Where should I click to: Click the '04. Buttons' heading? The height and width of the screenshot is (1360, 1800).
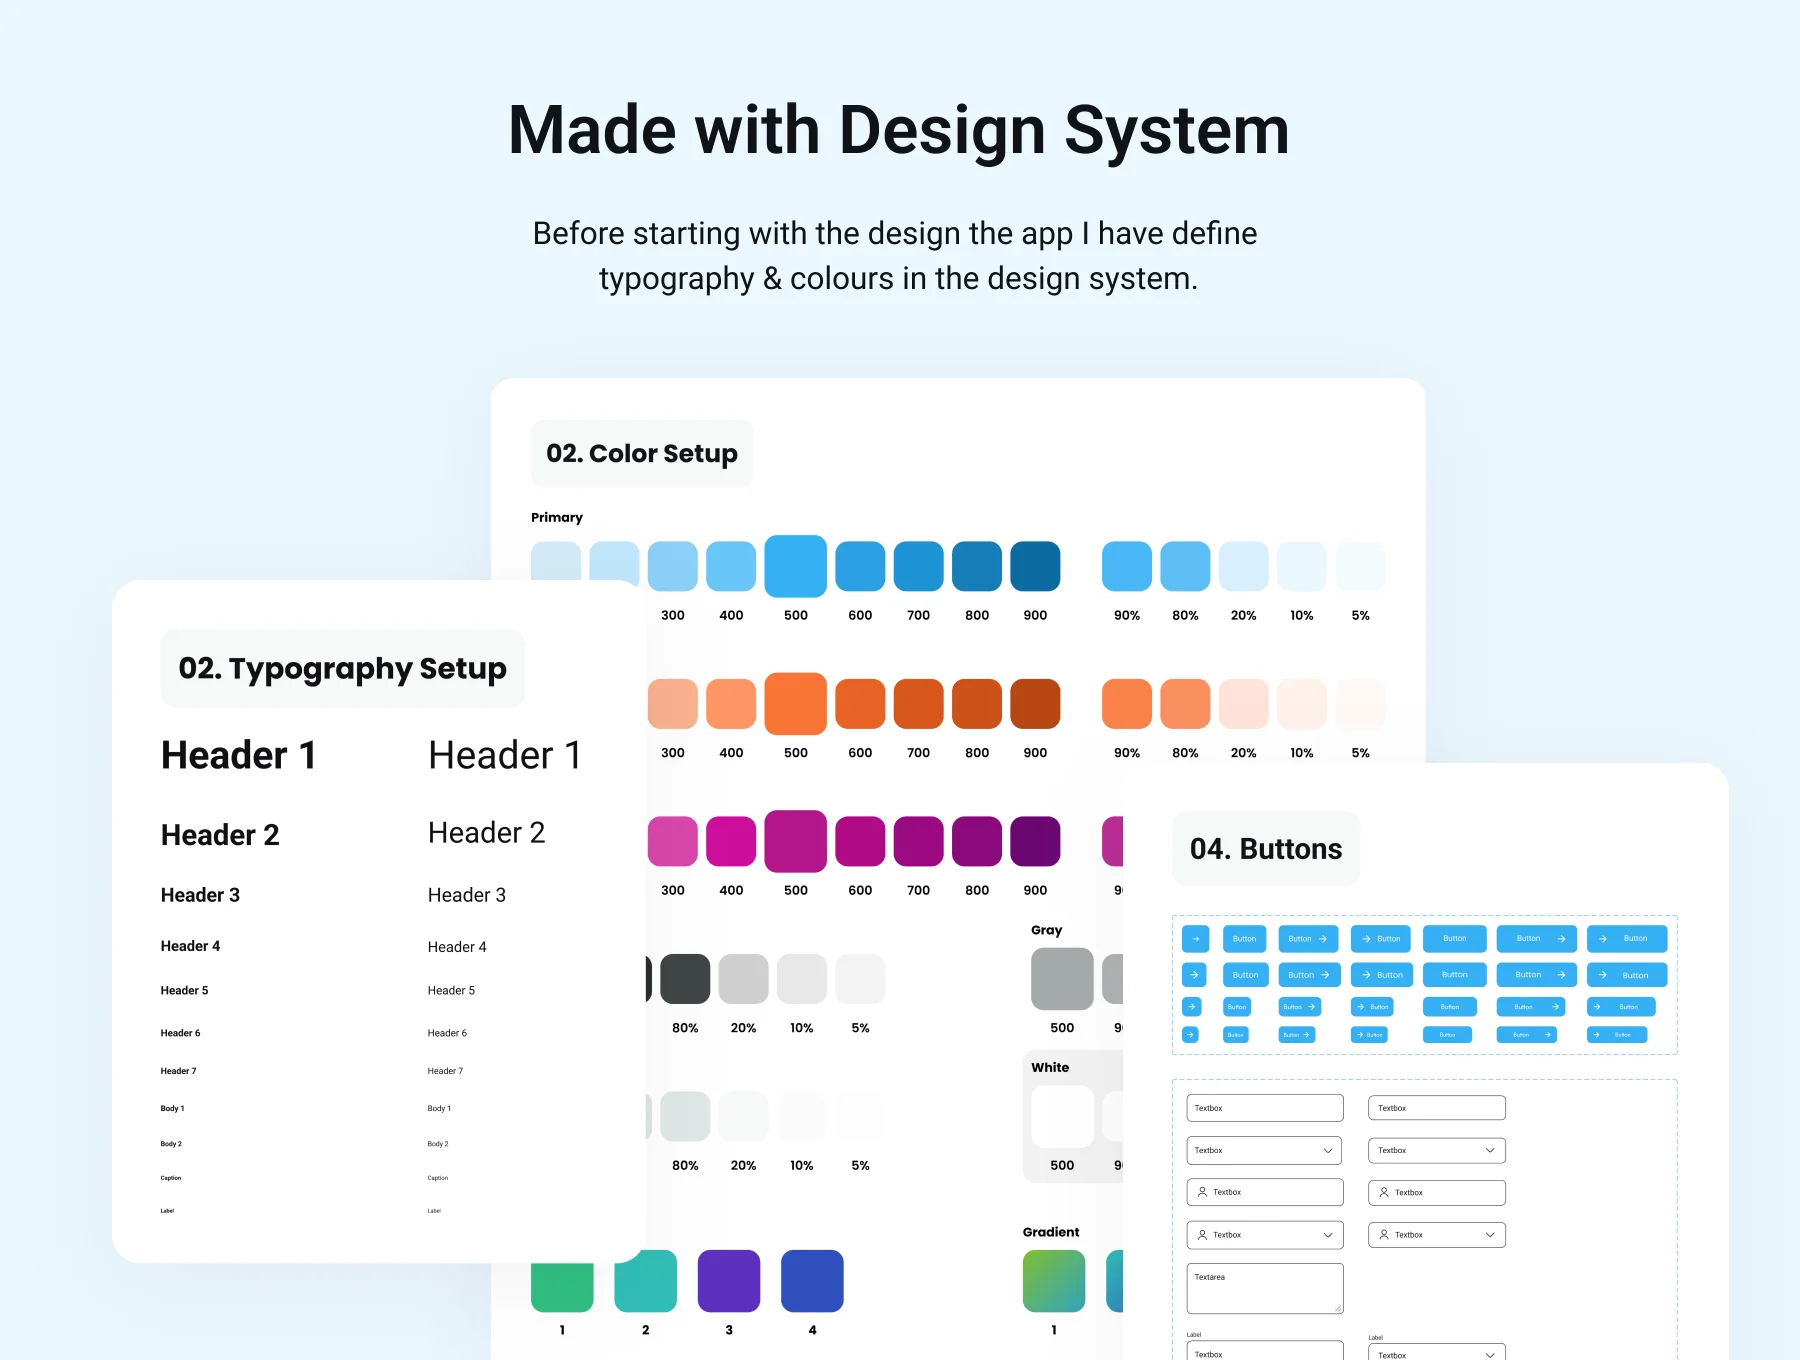point(1266,849)
